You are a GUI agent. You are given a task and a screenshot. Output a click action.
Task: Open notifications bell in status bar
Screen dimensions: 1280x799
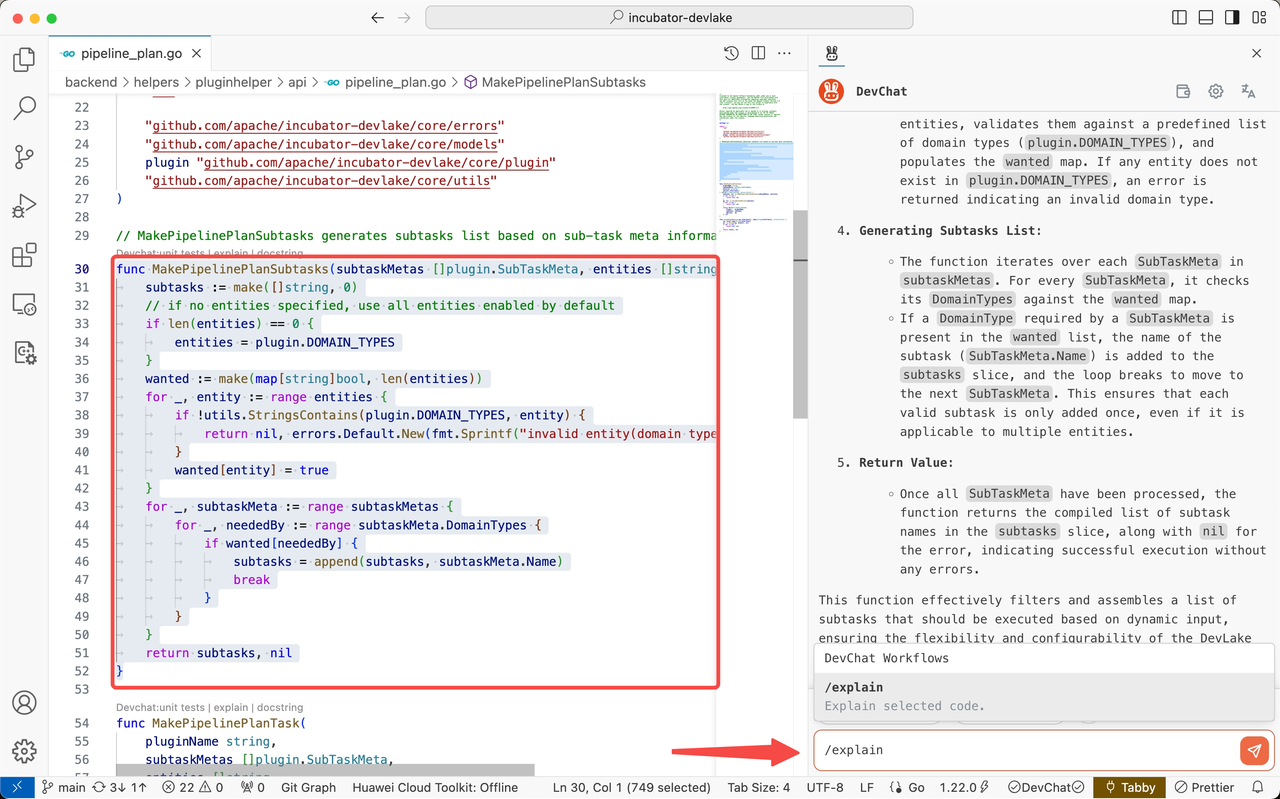click(x=1258, y=787)
